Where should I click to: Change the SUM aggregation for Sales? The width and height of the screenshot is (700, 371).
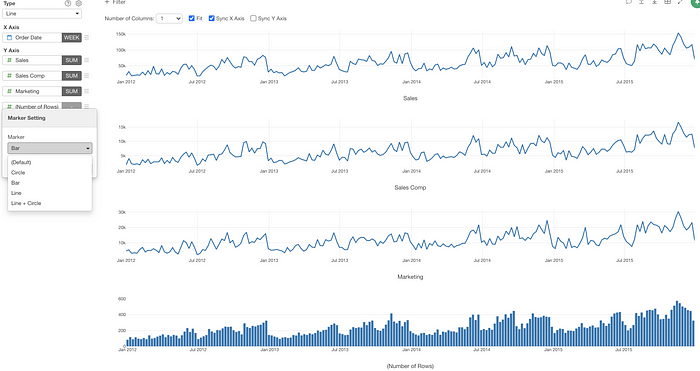[x=71, y=60]
